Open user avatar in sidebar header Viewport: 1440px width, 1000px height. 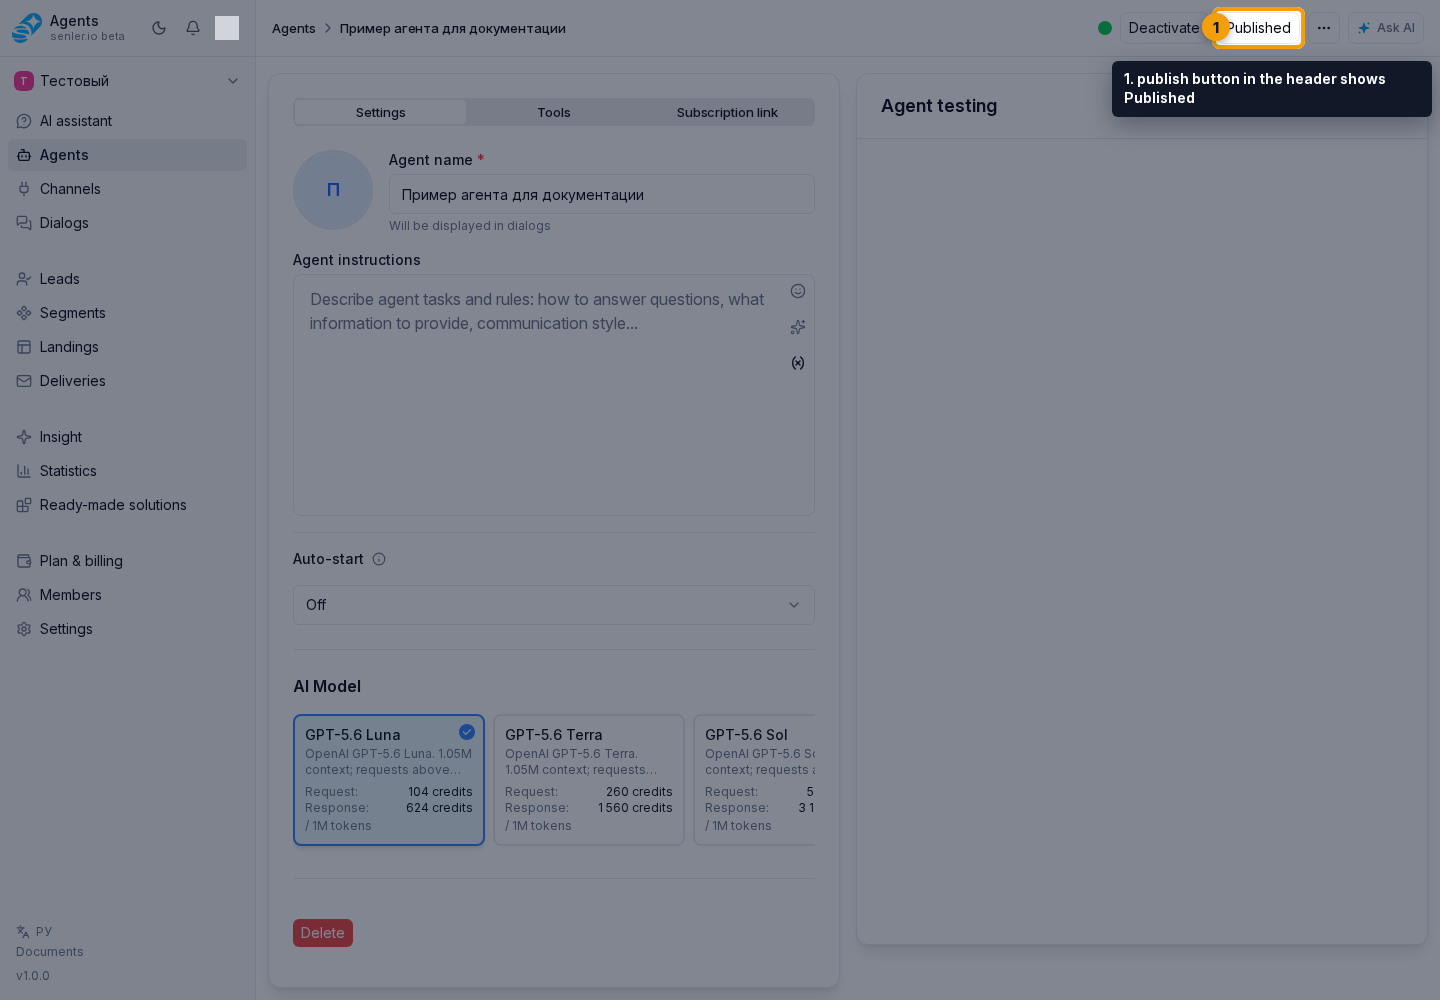(227, 28)
